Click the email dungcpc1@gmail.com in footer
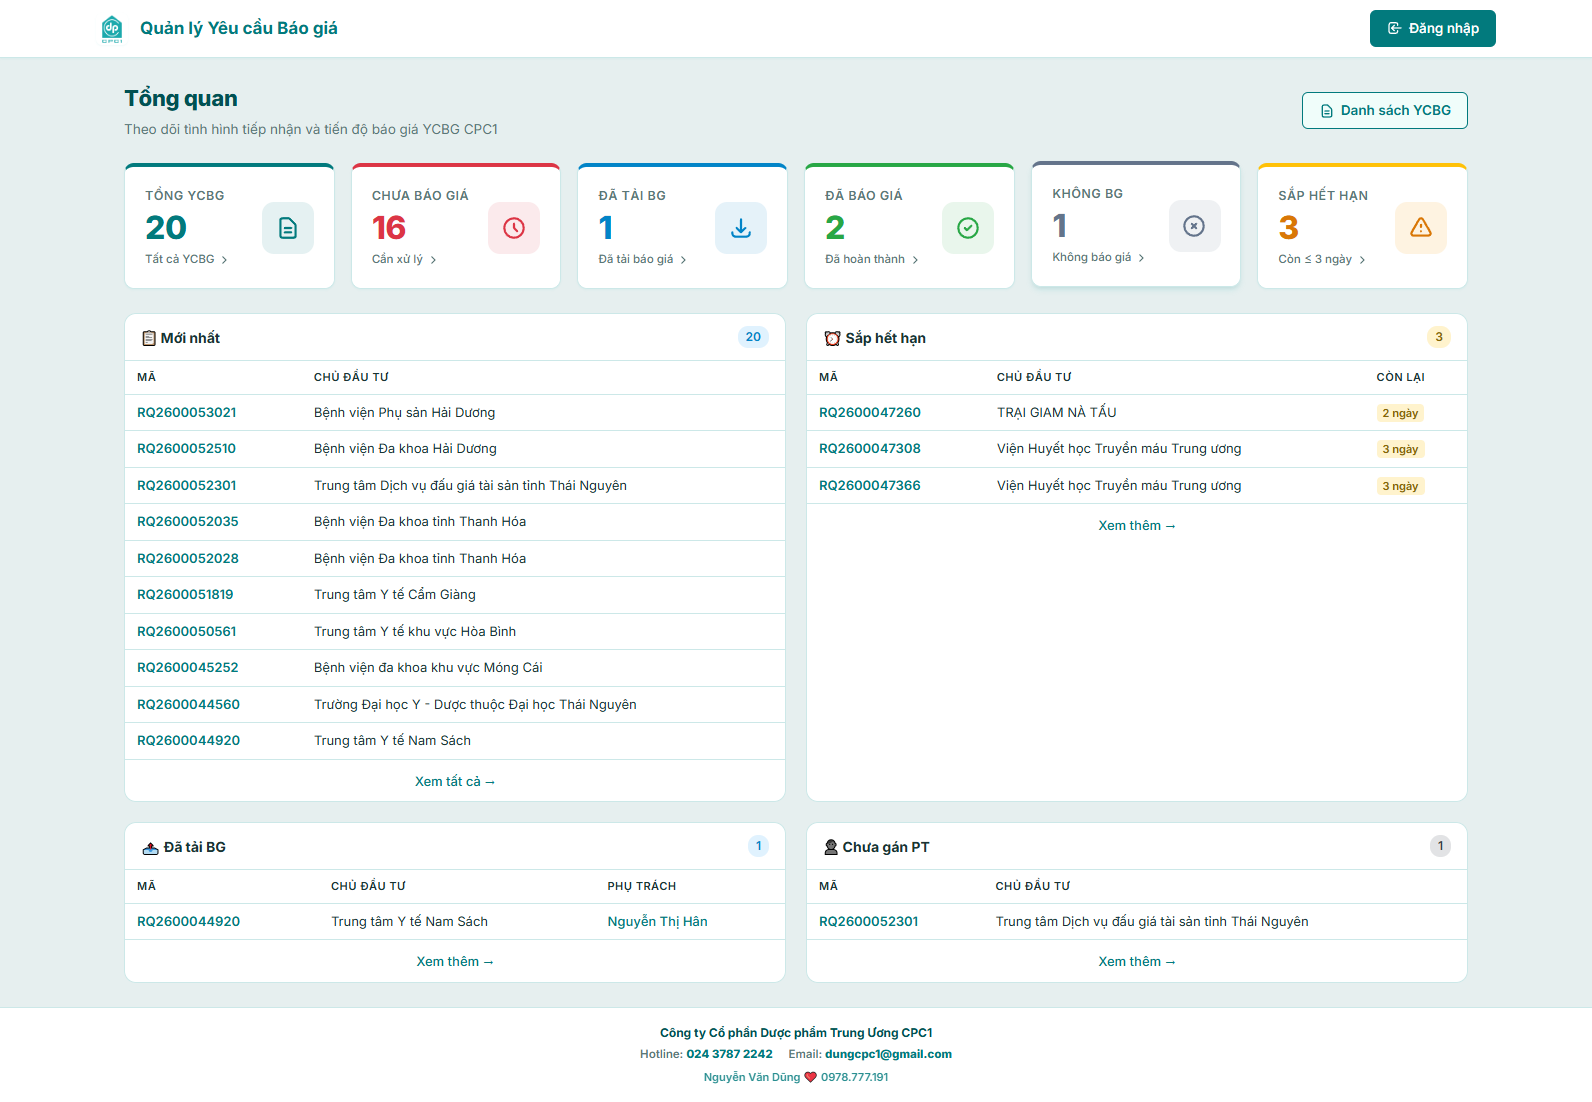This screenshot has width=1592, height=1102. pos(888,1054)
